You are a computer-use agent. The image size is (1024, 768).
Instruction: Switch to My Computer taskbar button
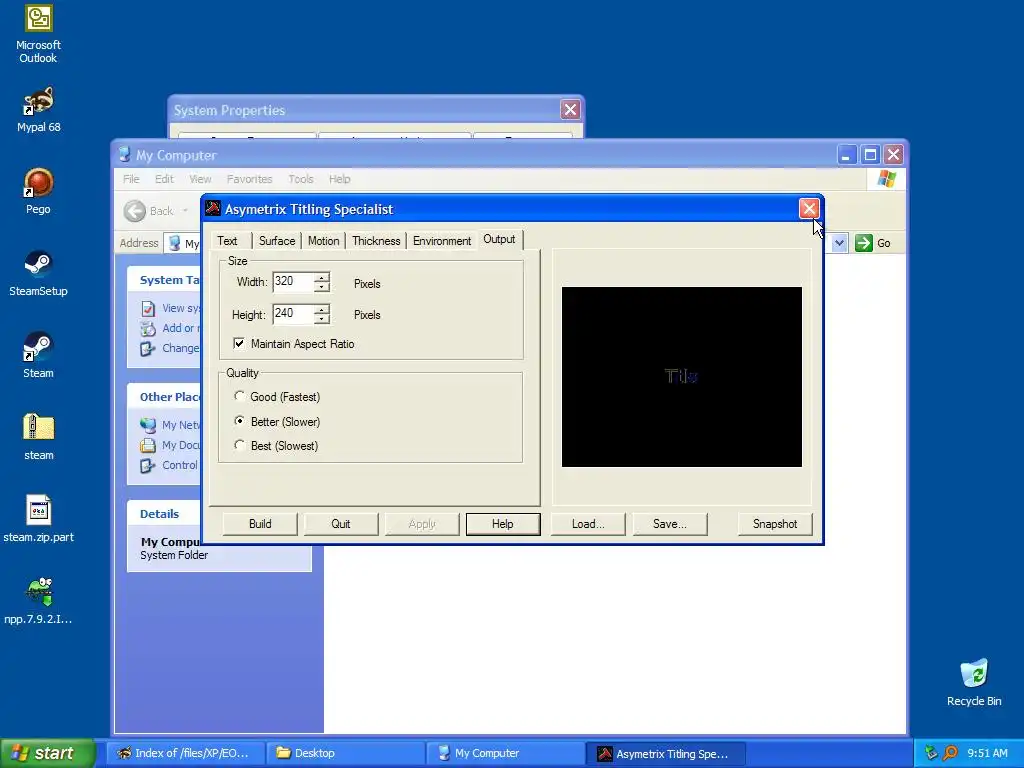[505, 753]
